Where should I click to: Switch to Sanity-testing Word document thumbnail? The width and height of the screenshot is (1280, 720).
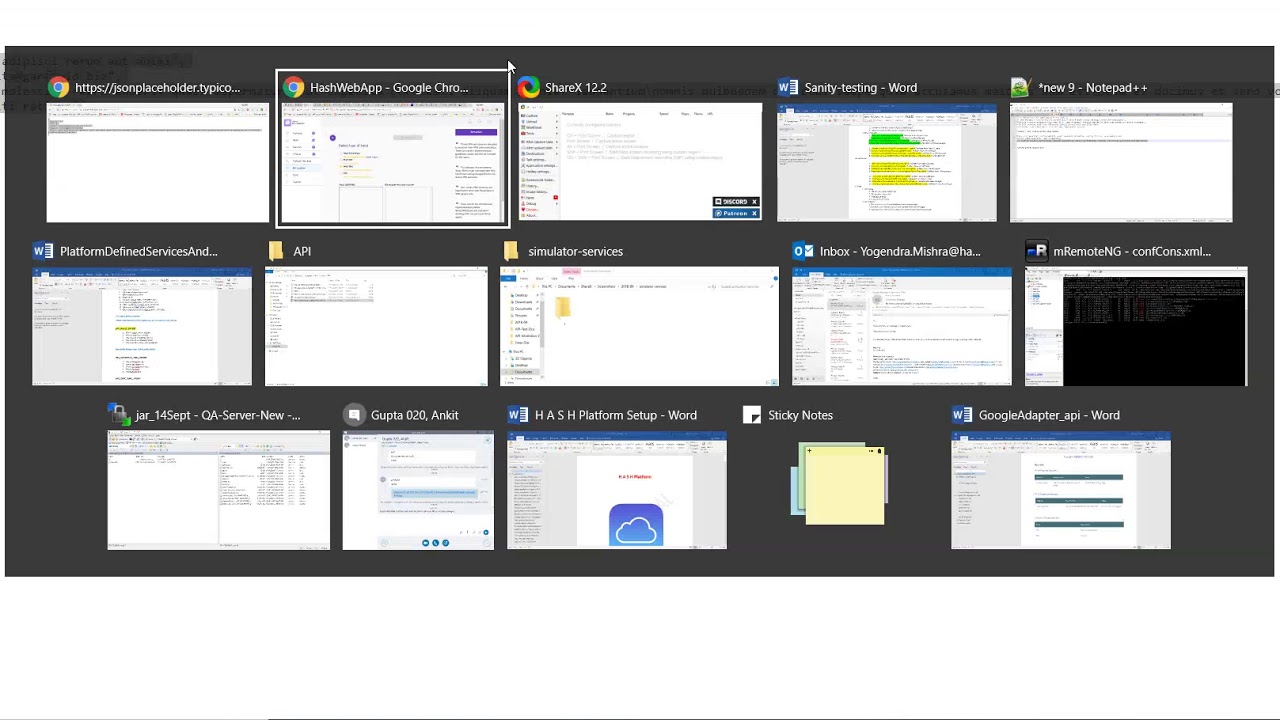click(x=887, y=163)
